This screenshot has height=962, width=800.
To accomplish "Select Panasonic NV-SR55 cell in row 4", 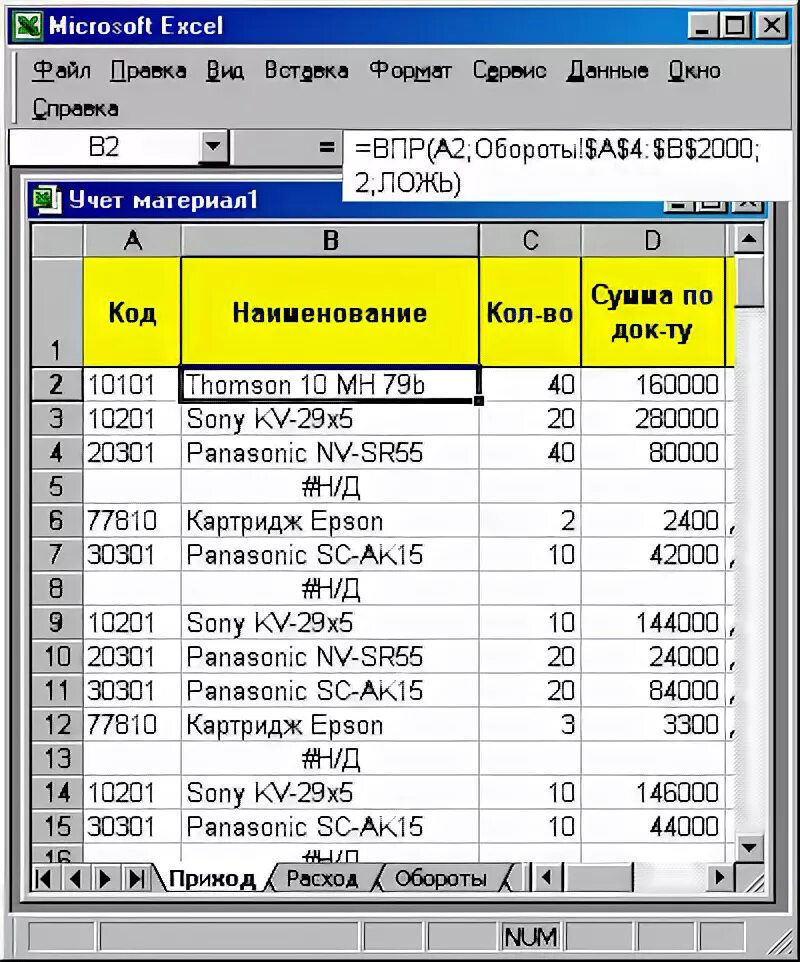I will pyautogui.click(x=330, y=453).
